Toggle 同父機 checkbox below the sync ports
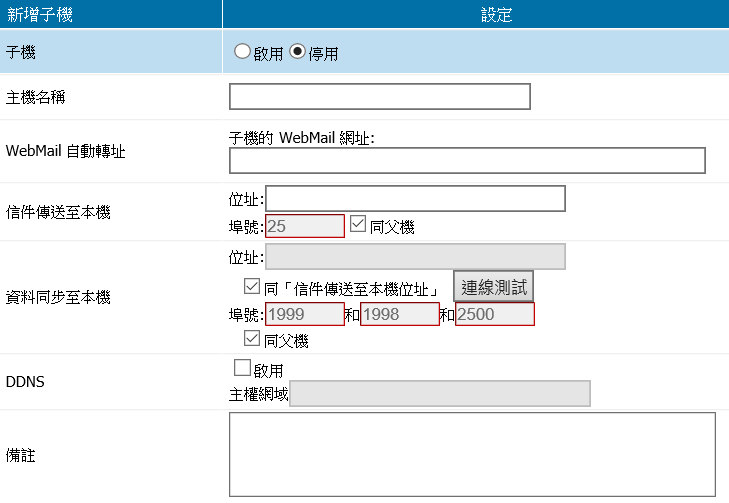This screenshot has width=729, height=503. [238, 340]
